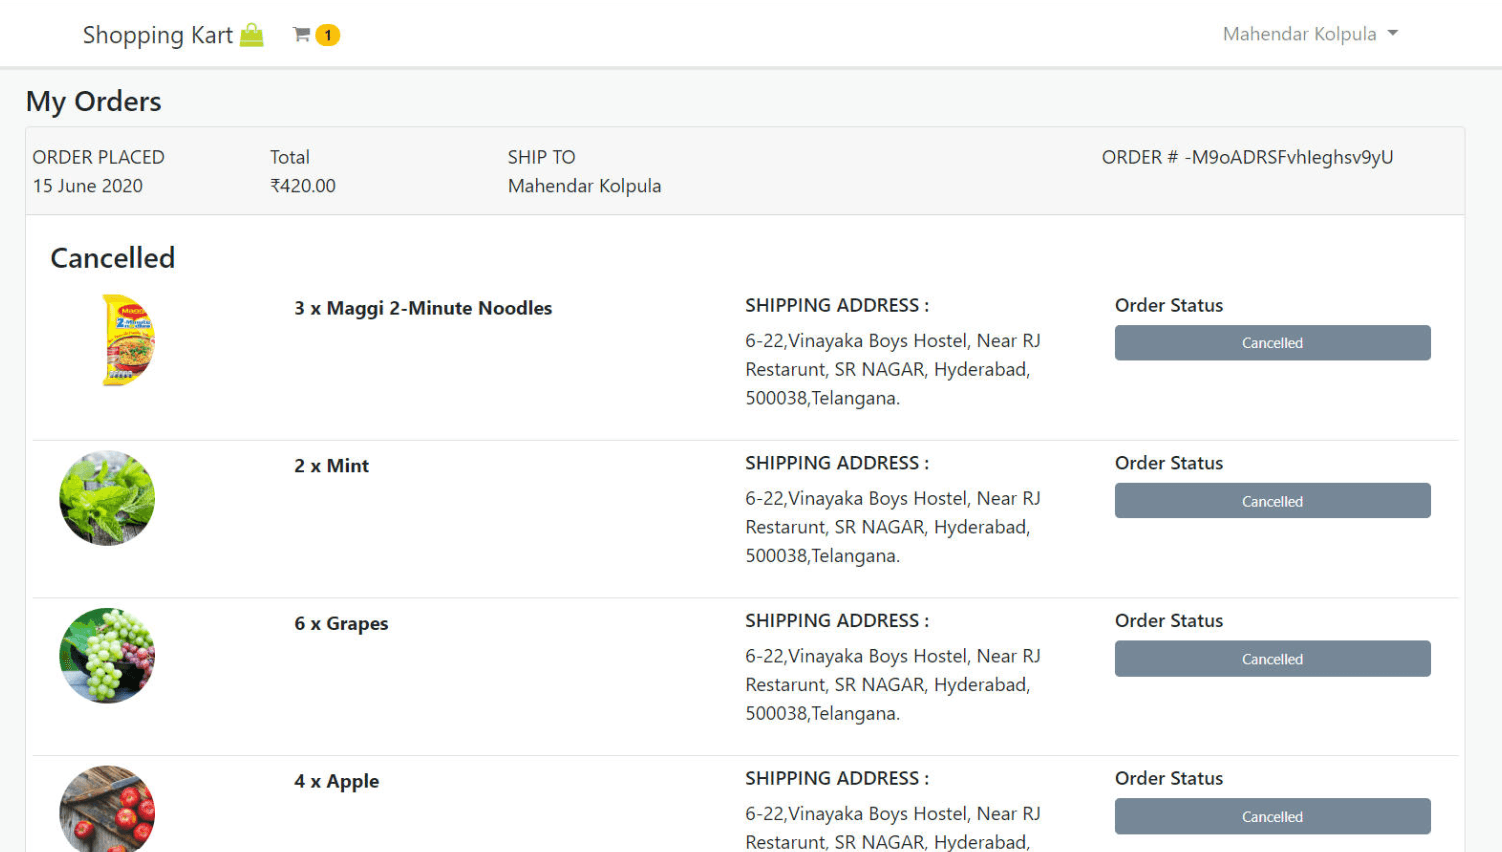Click the Shopping Kart brand name
This screenshot has height=852, width=1502.
pos(161,34)
